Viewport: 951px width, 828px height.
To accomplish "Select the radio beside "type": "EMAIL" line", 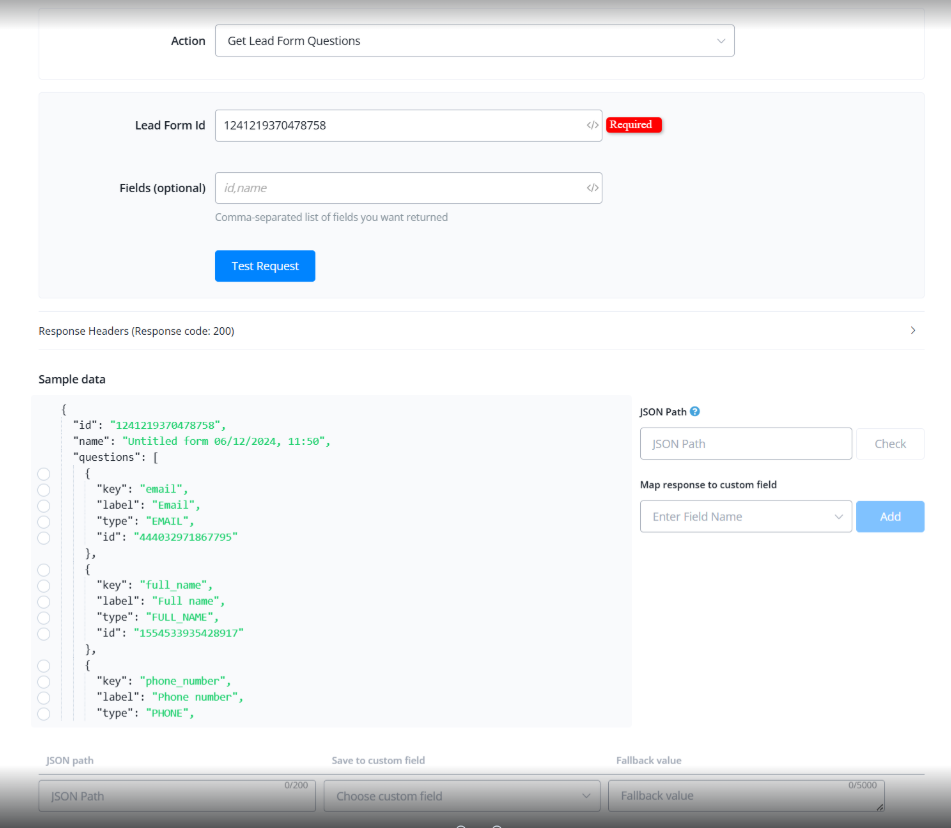I will tap(43, 522).
